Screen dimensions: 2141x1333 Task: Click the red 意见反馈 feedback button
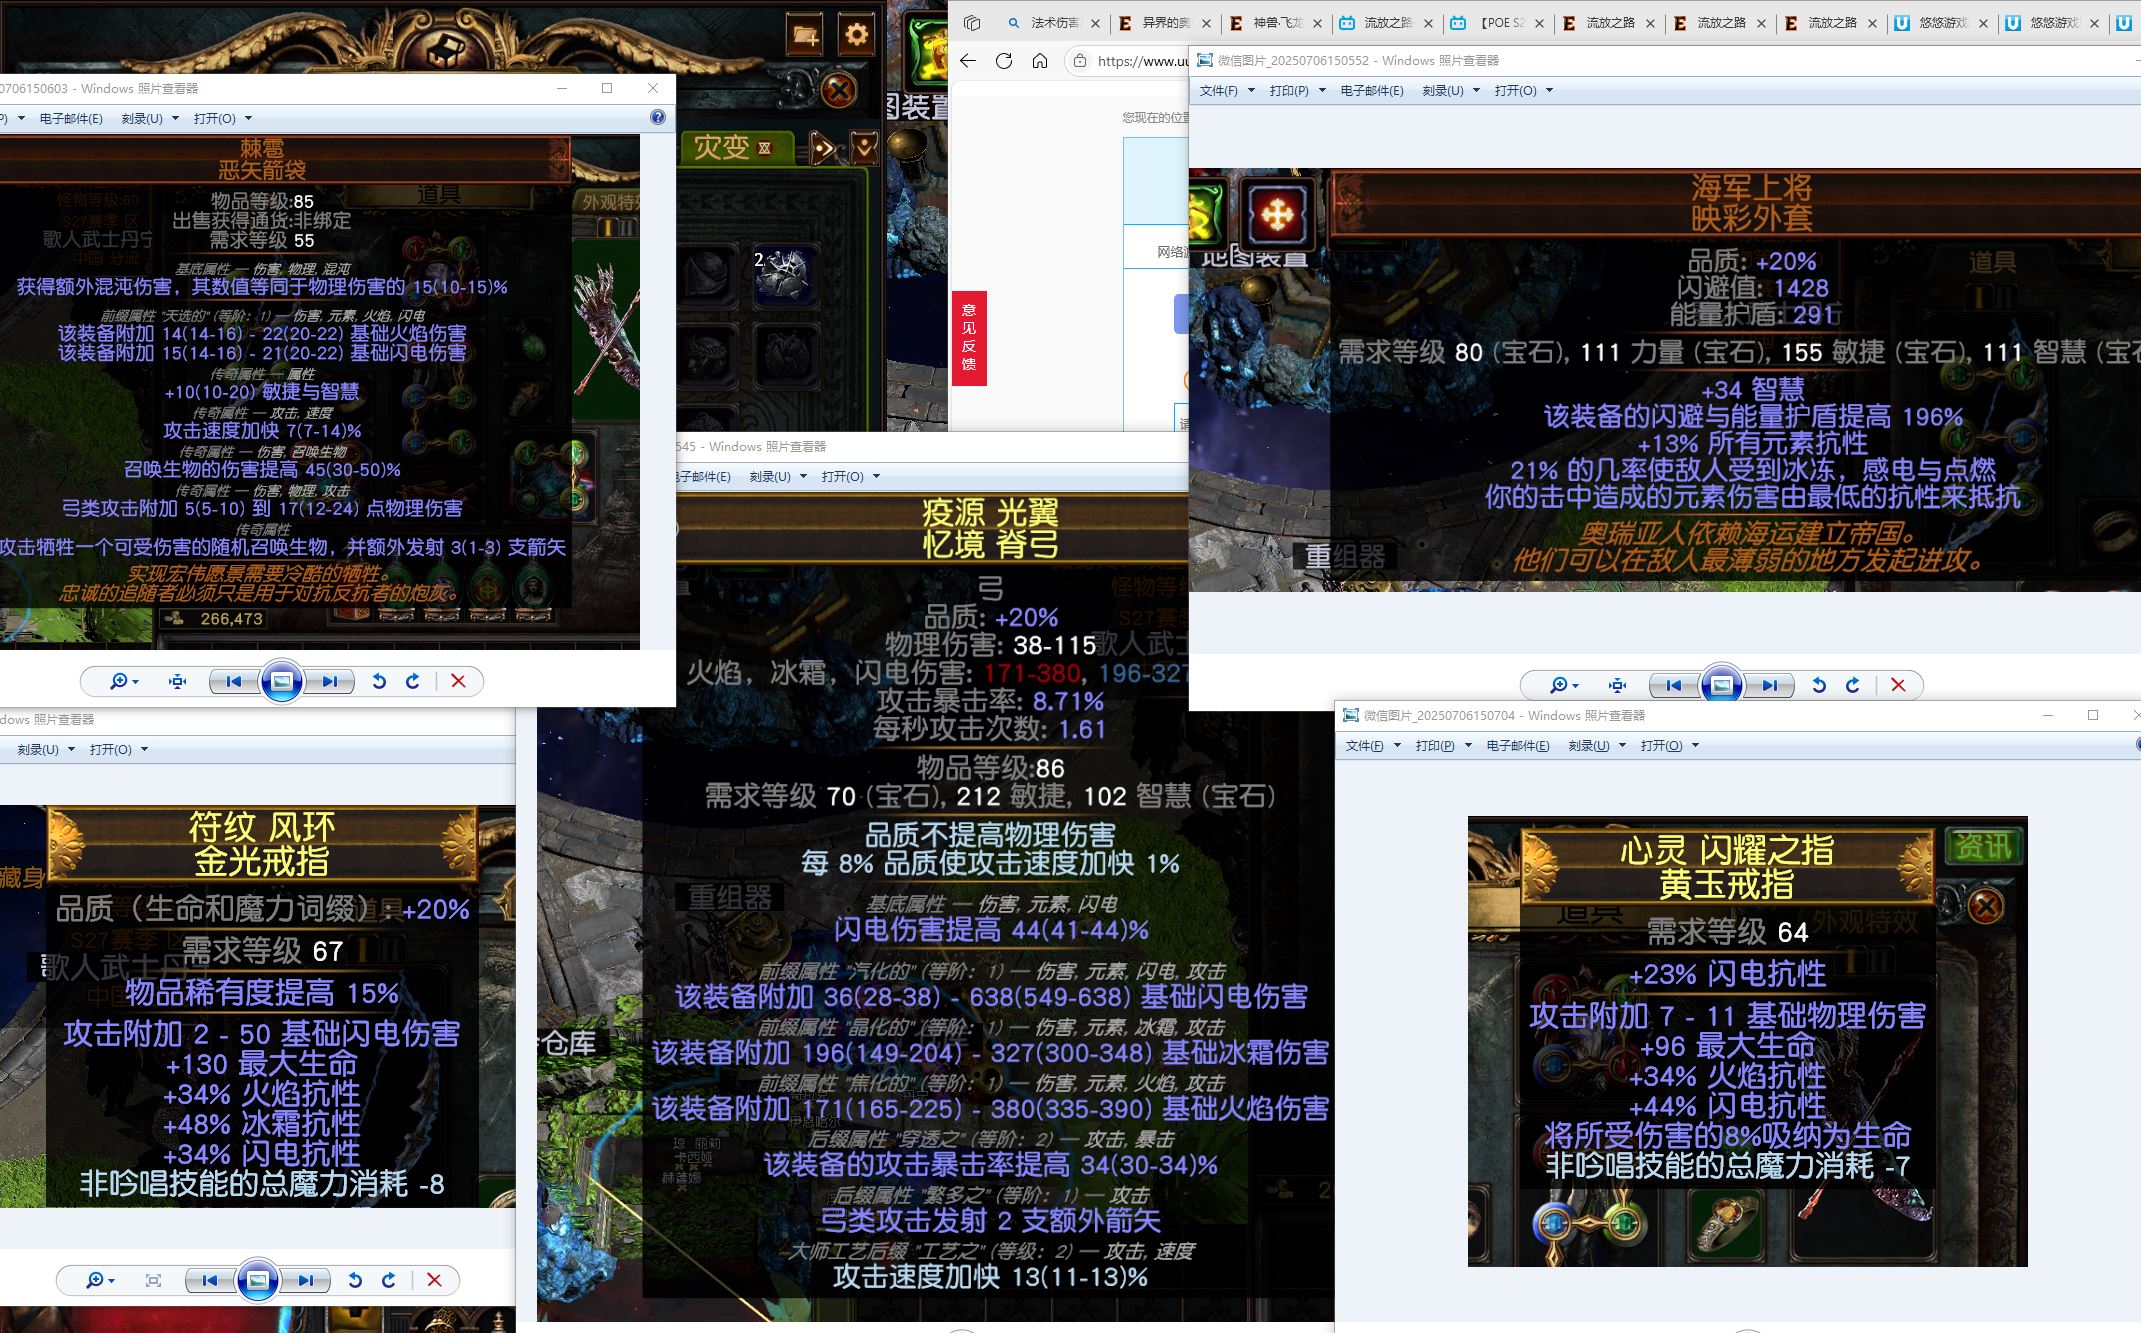[x=969, y=337]
